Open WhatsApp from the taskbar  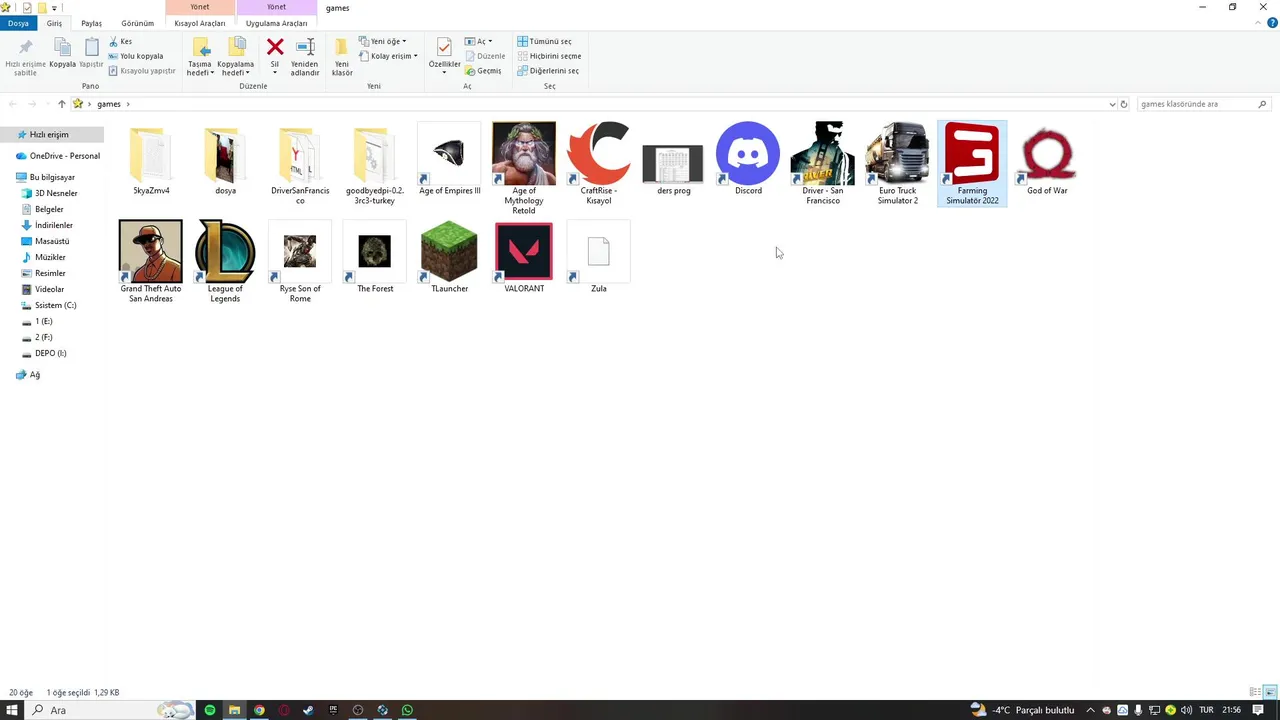pyautogui.click(x=407, y=710)
